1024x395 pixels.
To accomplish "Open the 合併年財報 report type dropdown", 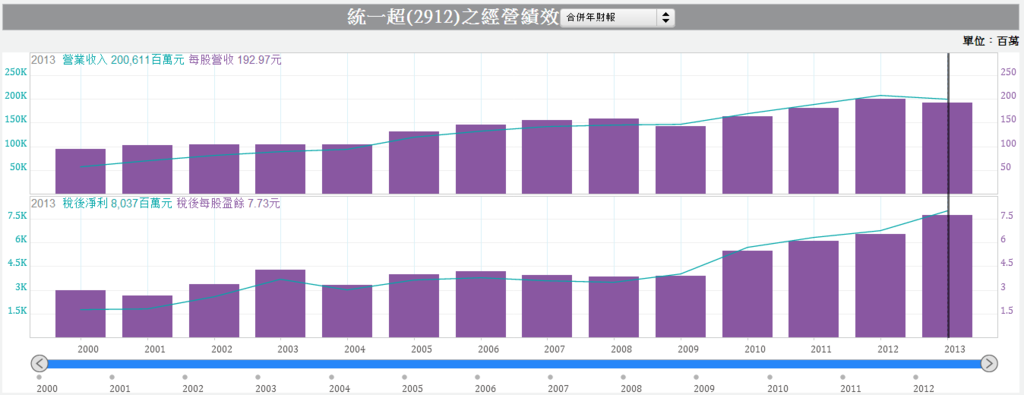I will pyautogui.click(x=617, y=18).
